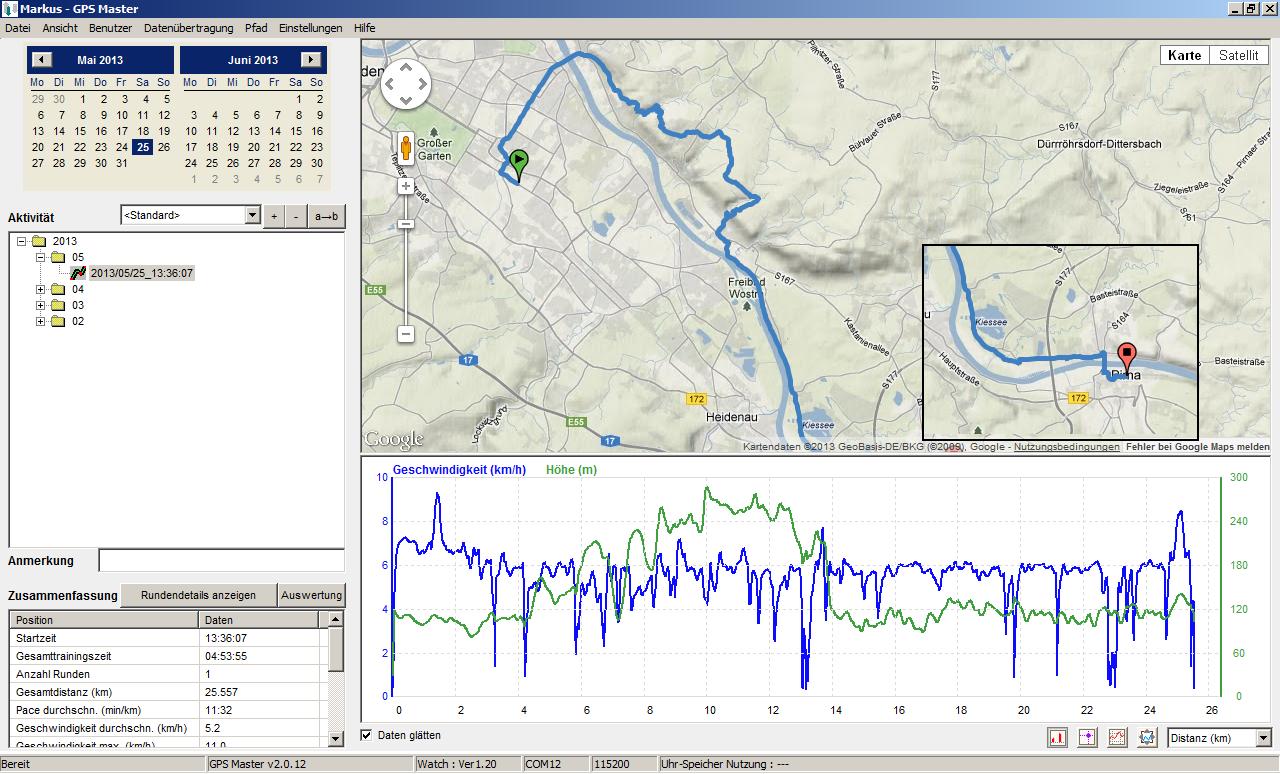This screenshot has height=774, width=1280.
Task: Expand the 02 month tree node
Action: [x=41, y=321]
